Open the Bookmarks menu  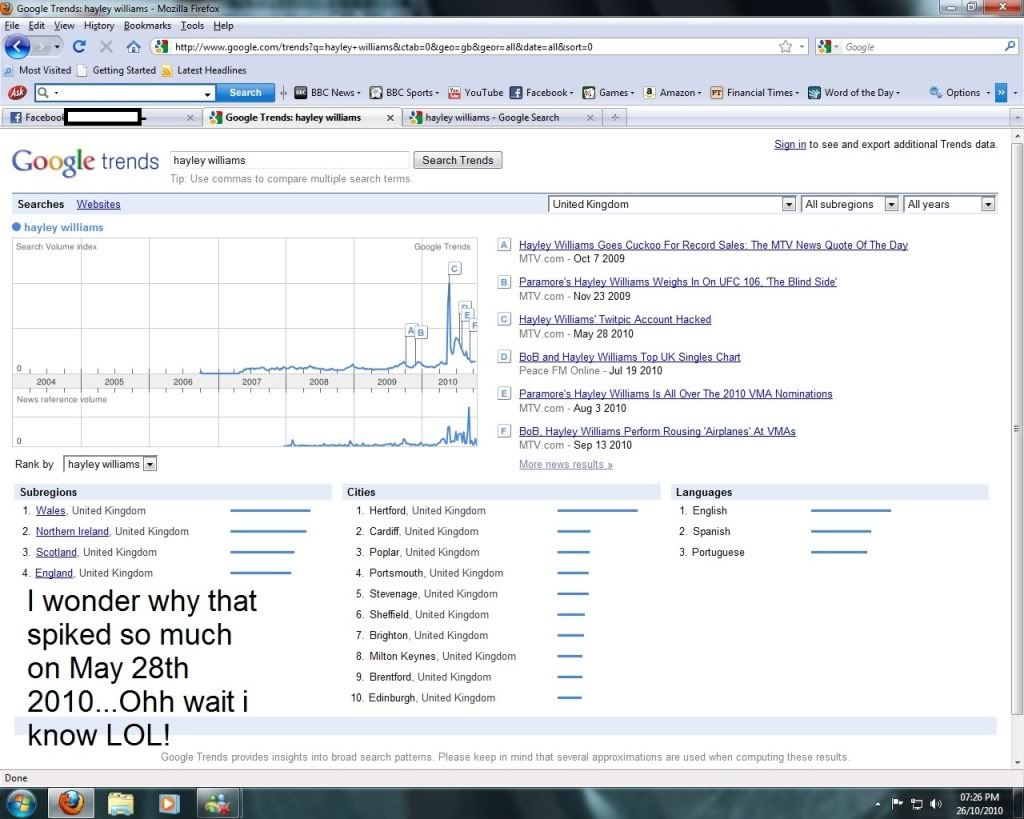[147, 25]
